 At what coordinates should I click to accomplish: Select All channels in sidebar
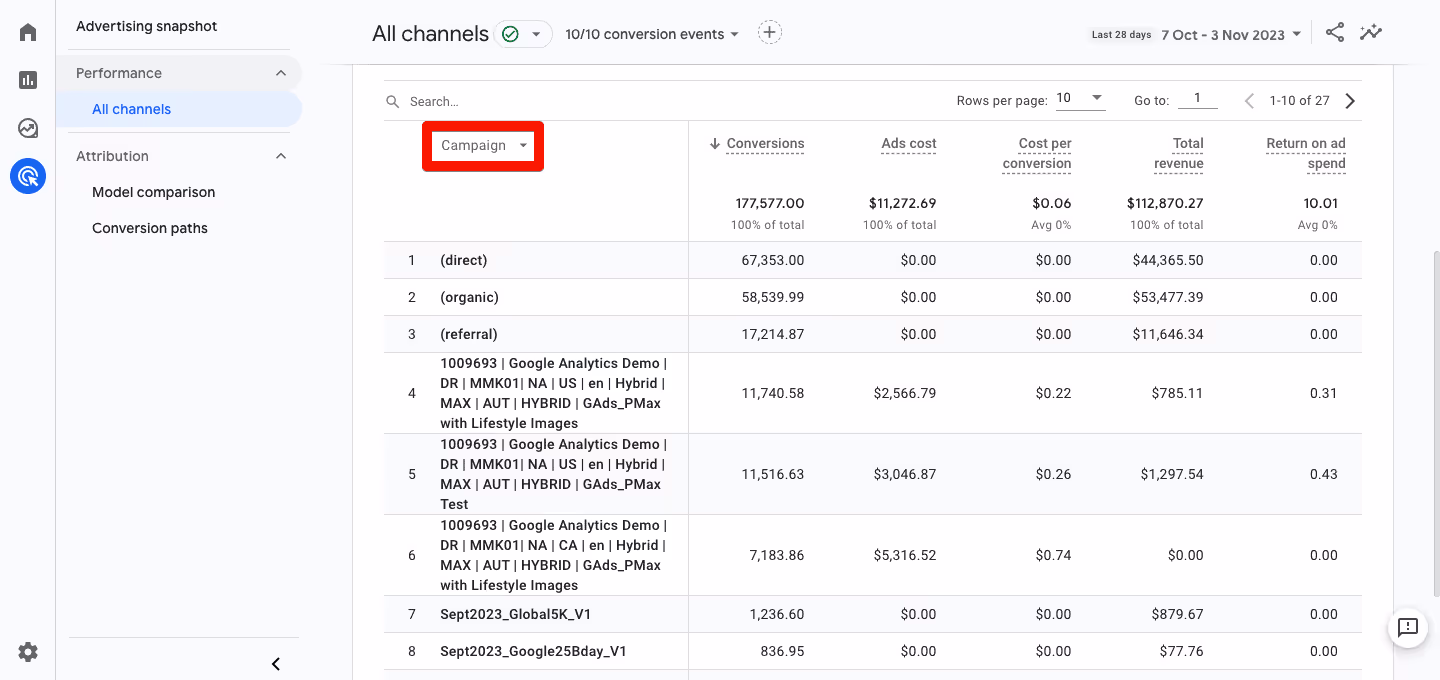tap(179, 109)
